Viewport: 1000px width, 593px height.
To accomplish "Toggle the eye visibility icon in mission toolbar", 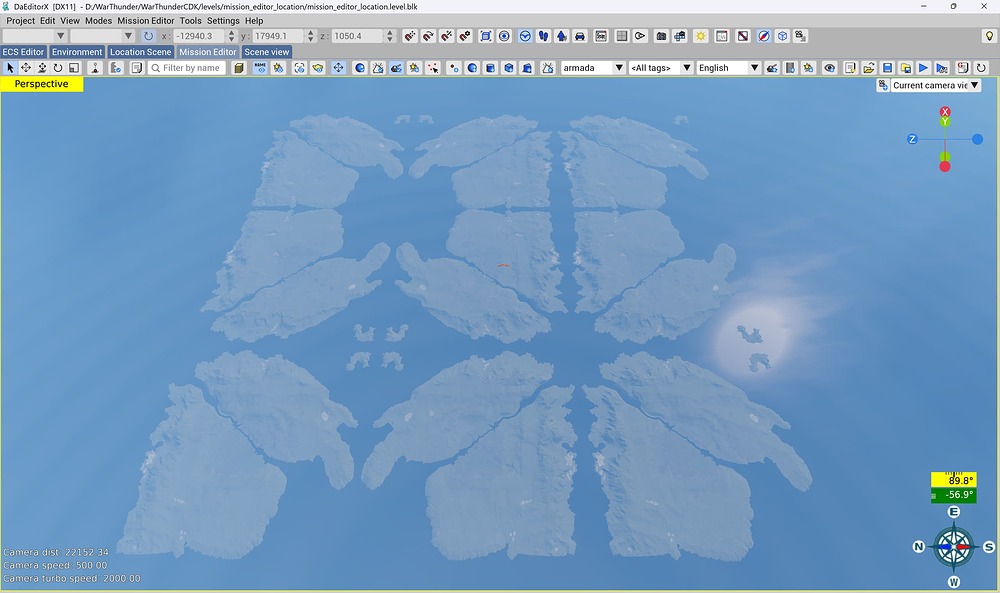I will pos(829,68).
